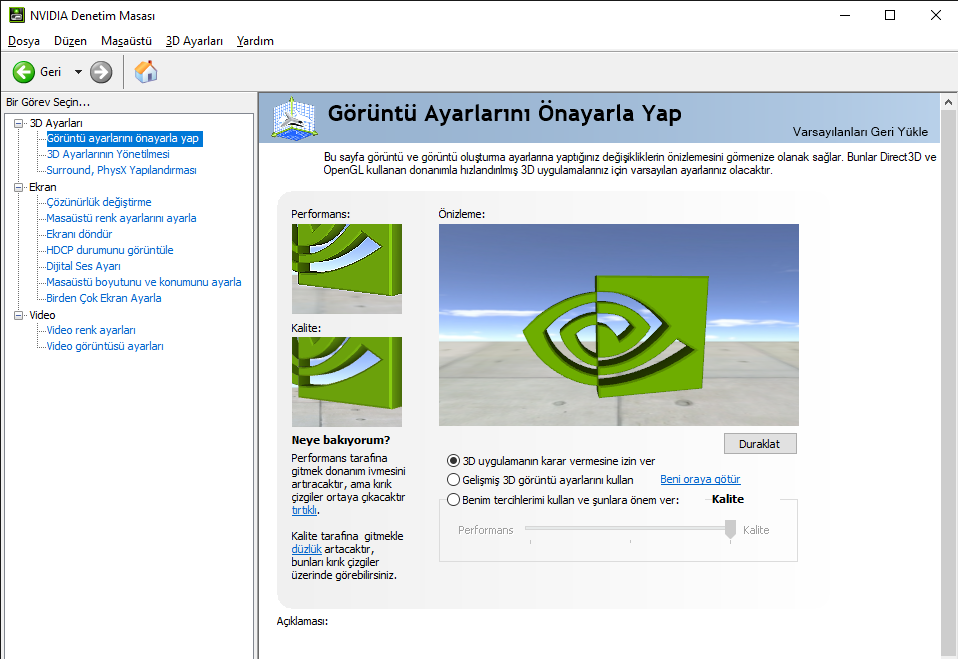Screen dimensions: 958x659
Task: Click the 'Video' tree category label
Action: [42, 315]
